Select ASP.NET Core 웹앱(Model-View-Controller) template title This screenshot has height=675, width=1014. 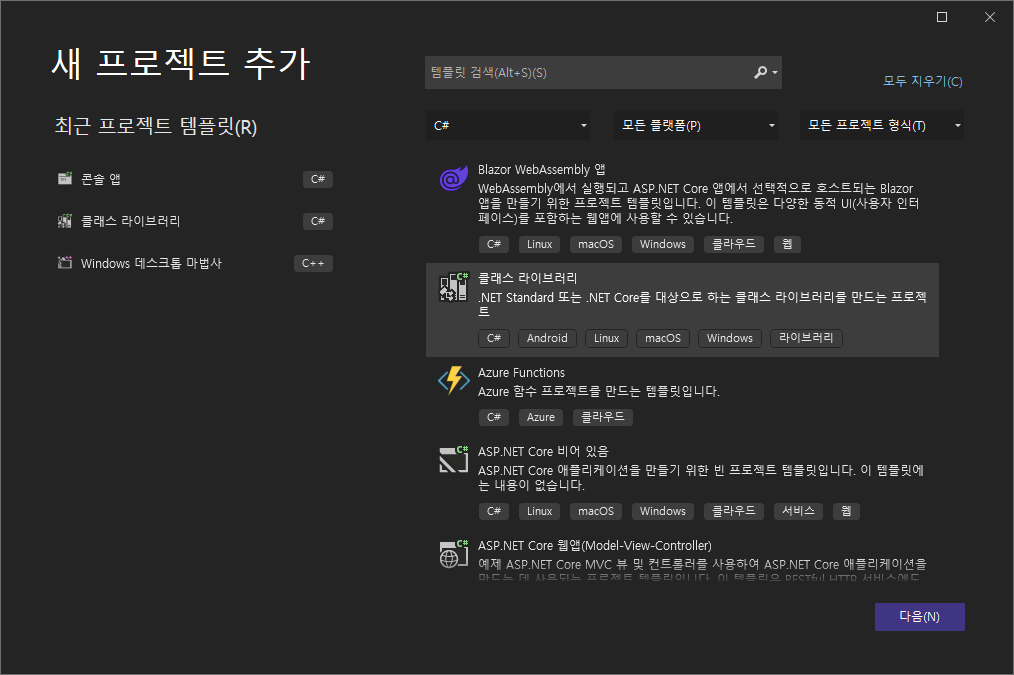pos(595,546)
